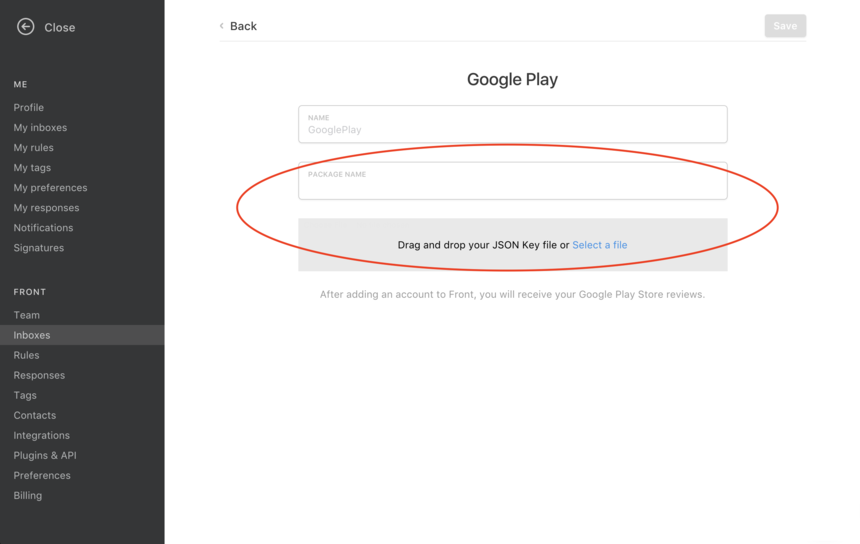Open My inboxes section

tap(40, 128)
